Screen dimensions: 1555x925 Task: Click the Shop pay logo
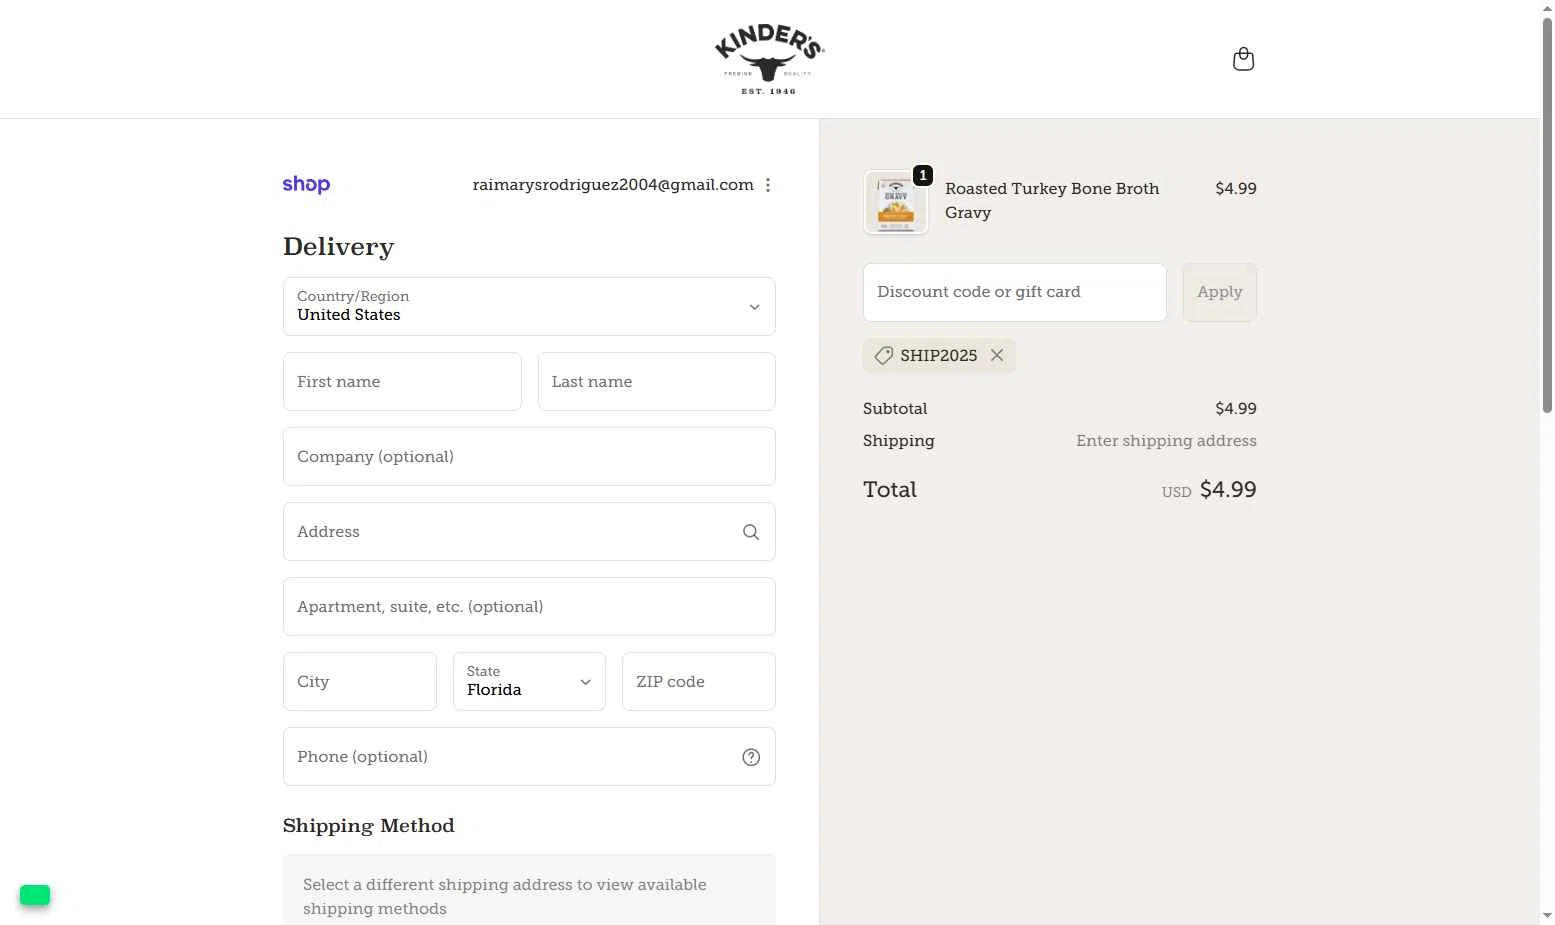click(306, 184)
